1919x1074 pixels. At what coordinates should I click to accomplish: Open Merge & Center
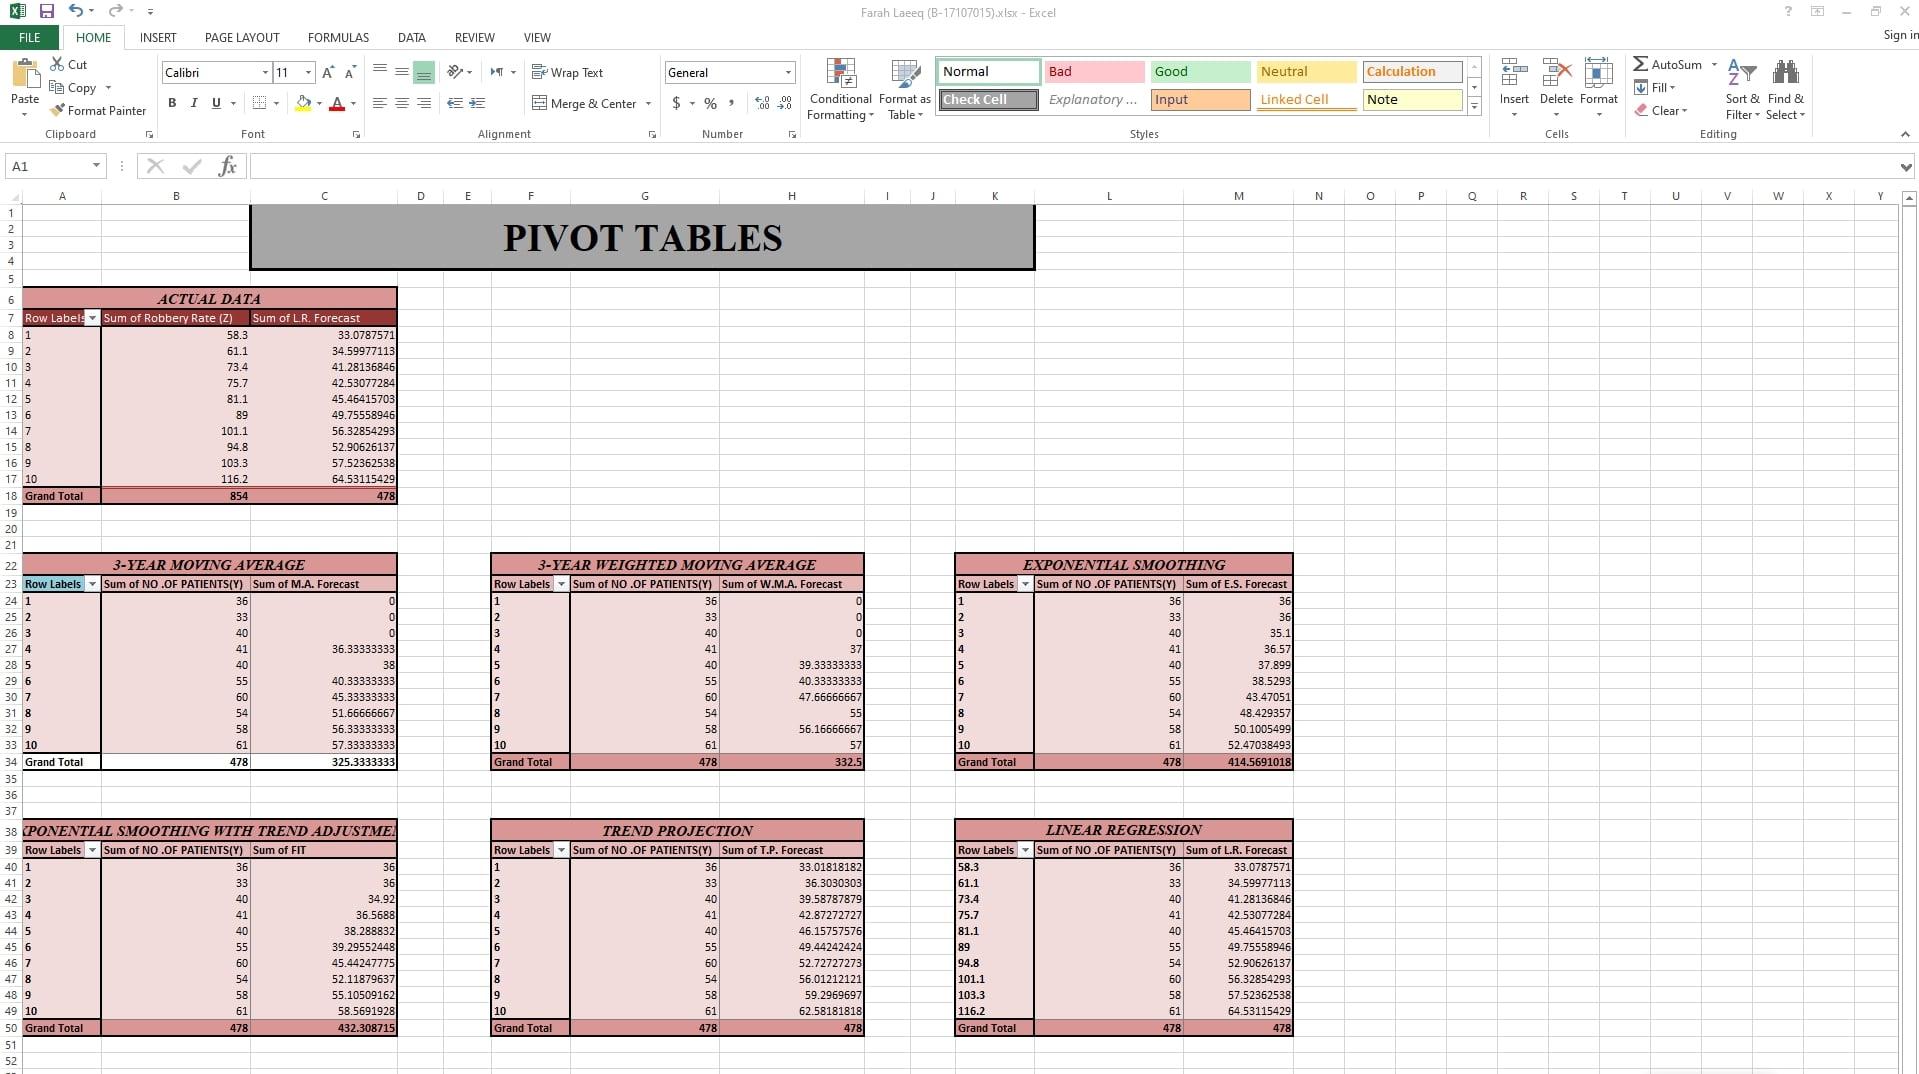[x=588, y=103]
